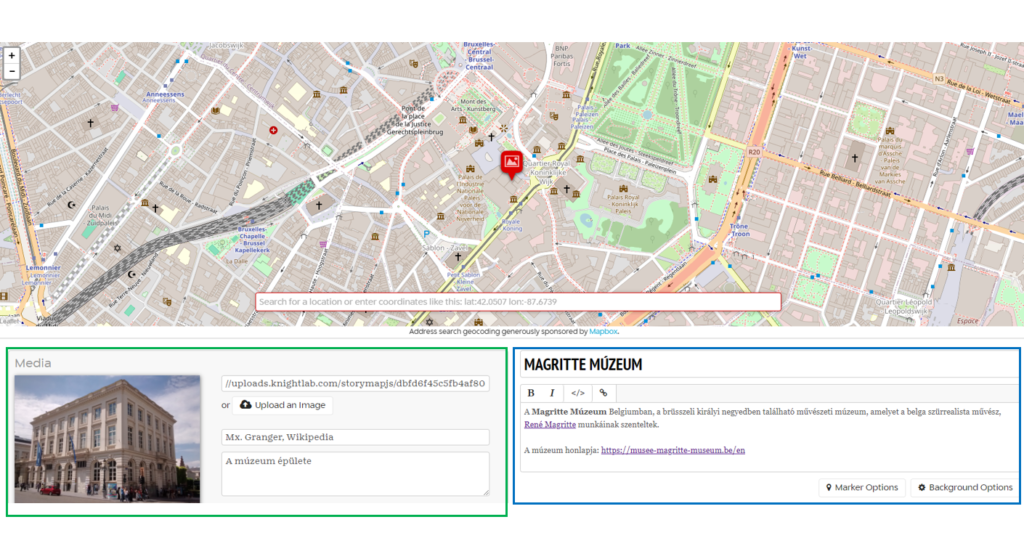Viewport: 1024px width, 538px height.
Task: Zoom in on the map
Action: coord(12,56)
